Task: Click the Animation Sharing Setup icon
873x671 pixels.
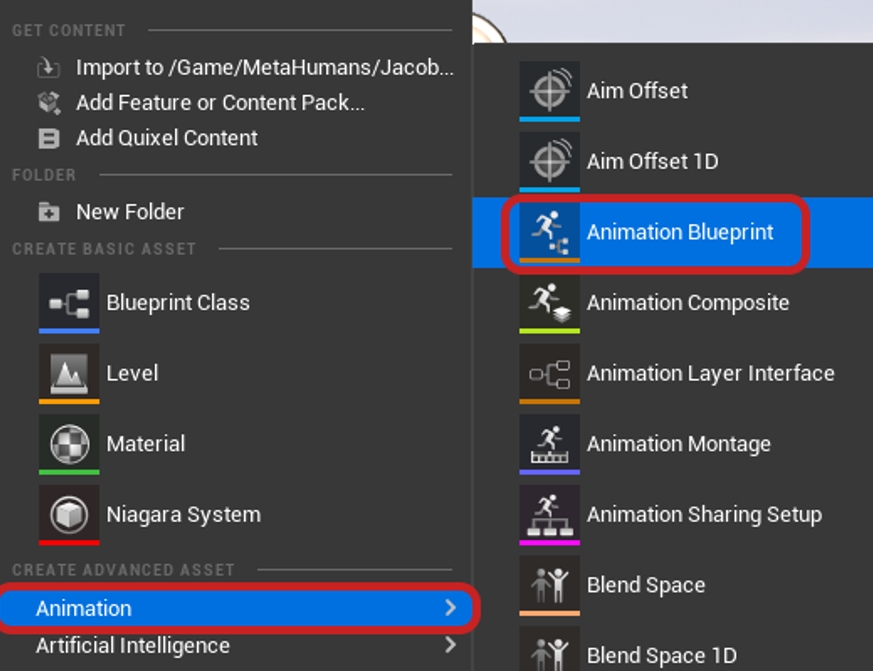Action: point(549,514)
